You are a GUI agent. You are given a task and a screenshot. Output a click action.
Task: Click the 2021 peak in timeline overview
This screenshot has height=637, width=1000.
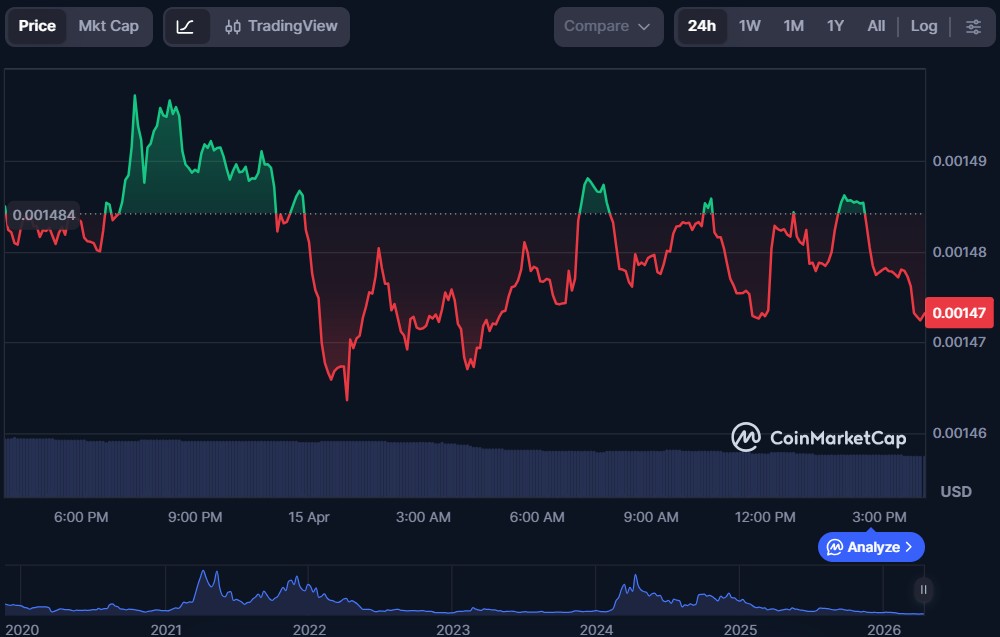205,578
